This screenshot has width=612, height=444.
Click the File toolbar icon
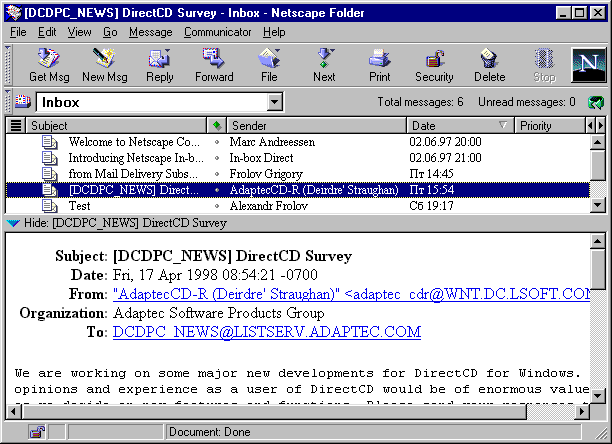269,59
